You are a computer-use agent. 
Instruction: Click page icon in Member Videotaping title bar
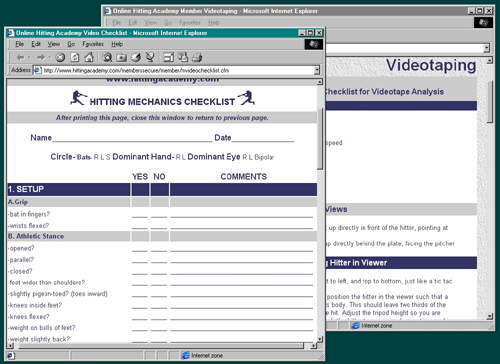click(107, 11)
